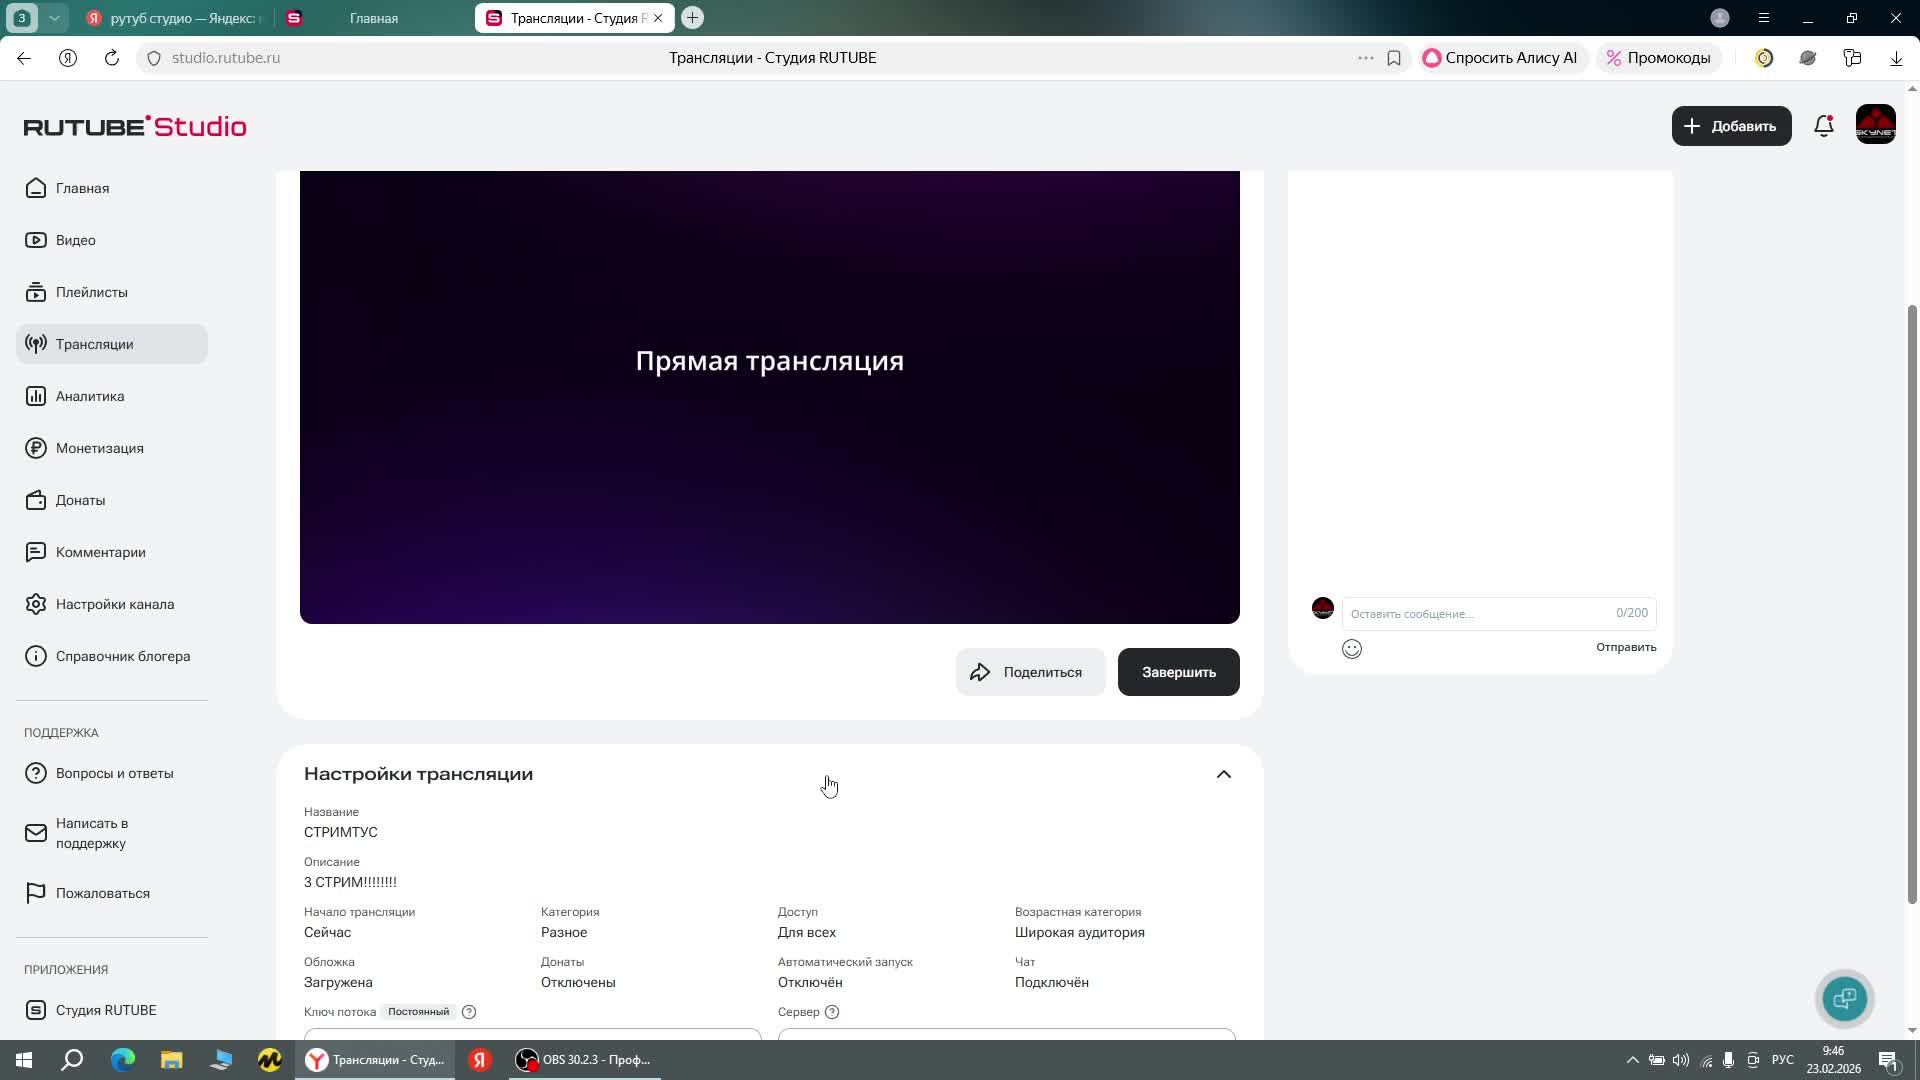Viewport: 1920px width, 1080px height.
Task: Open notifications bell icon
Action: (x=1823, y=126)
